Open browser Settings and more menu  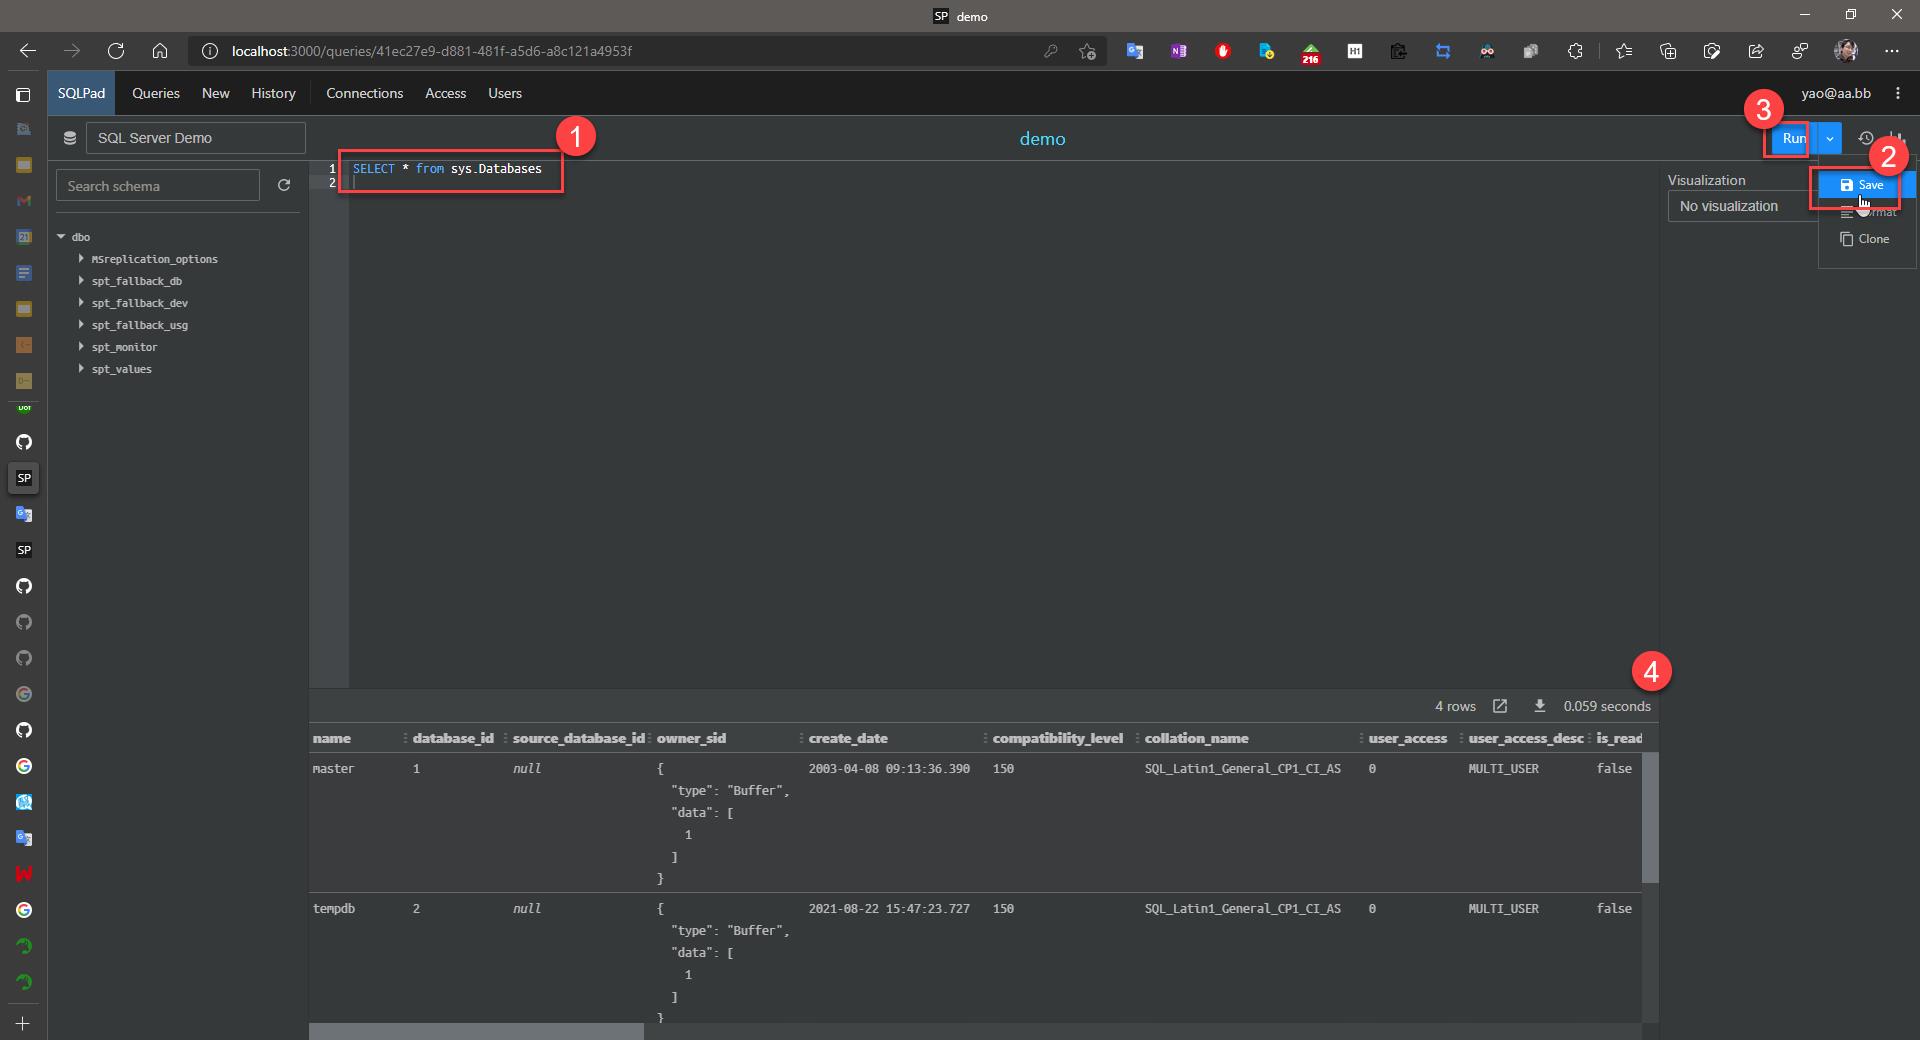click(x=1892, y=51)
